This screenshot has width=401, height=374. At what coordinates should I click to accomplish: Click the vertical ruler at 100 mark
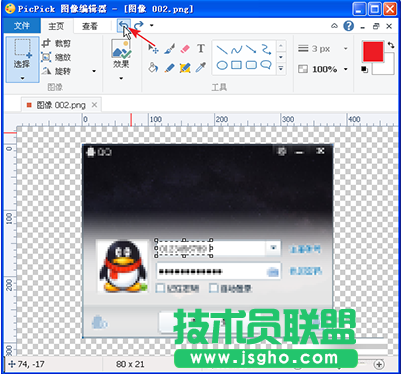9,218
